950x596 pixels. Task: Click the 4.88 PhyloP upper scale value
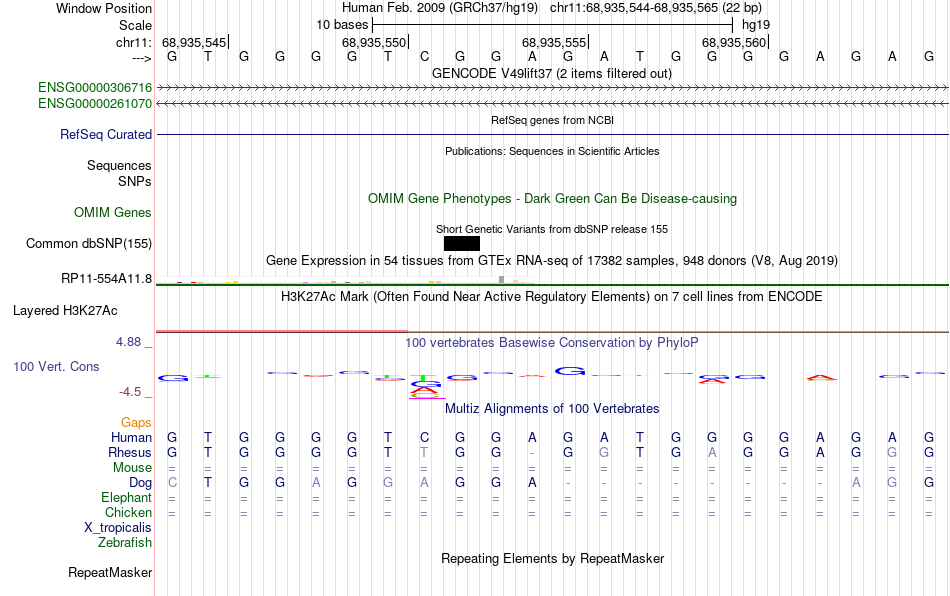[128, 342]
